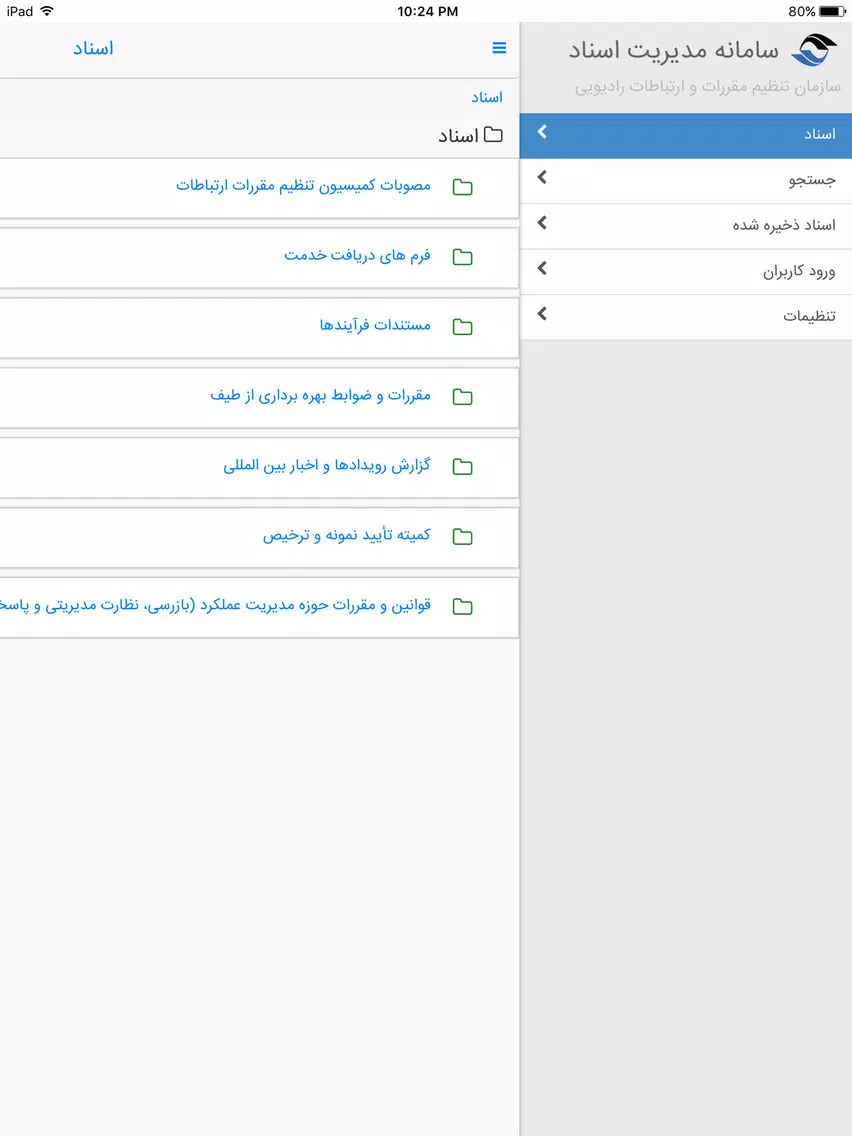Click folder icon beside مصوبات کمیسیون تنظیم مقررات ارتباطات
This screenshot has height=1136, width=852.
coord(462,187)
